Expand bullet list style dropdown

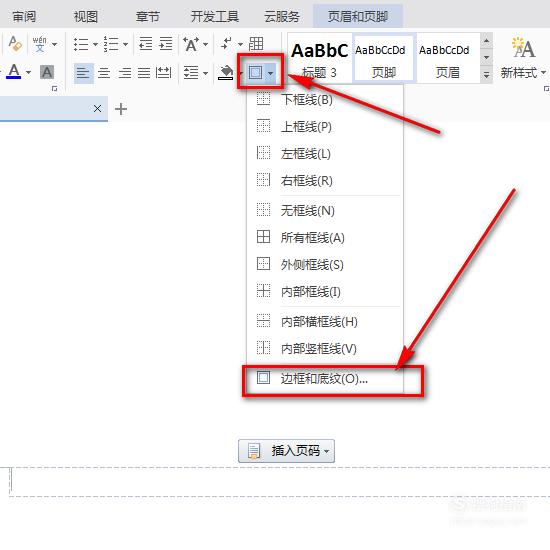point(95,44)
